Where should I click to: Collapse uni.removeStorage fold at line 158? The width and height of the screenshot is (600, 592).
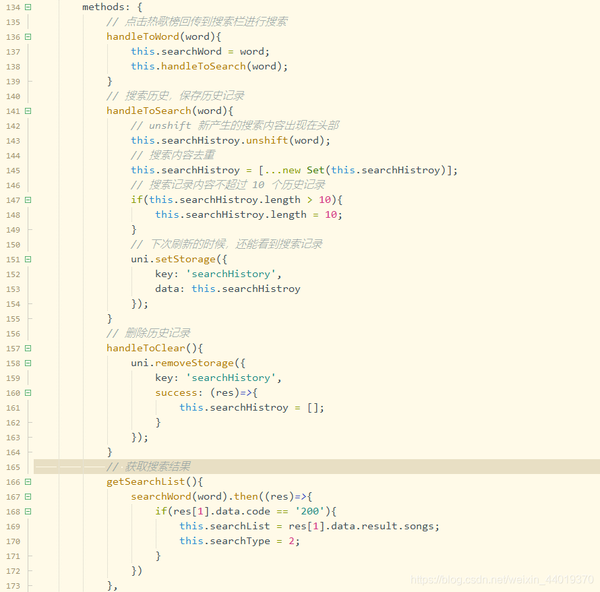(28, 363)
